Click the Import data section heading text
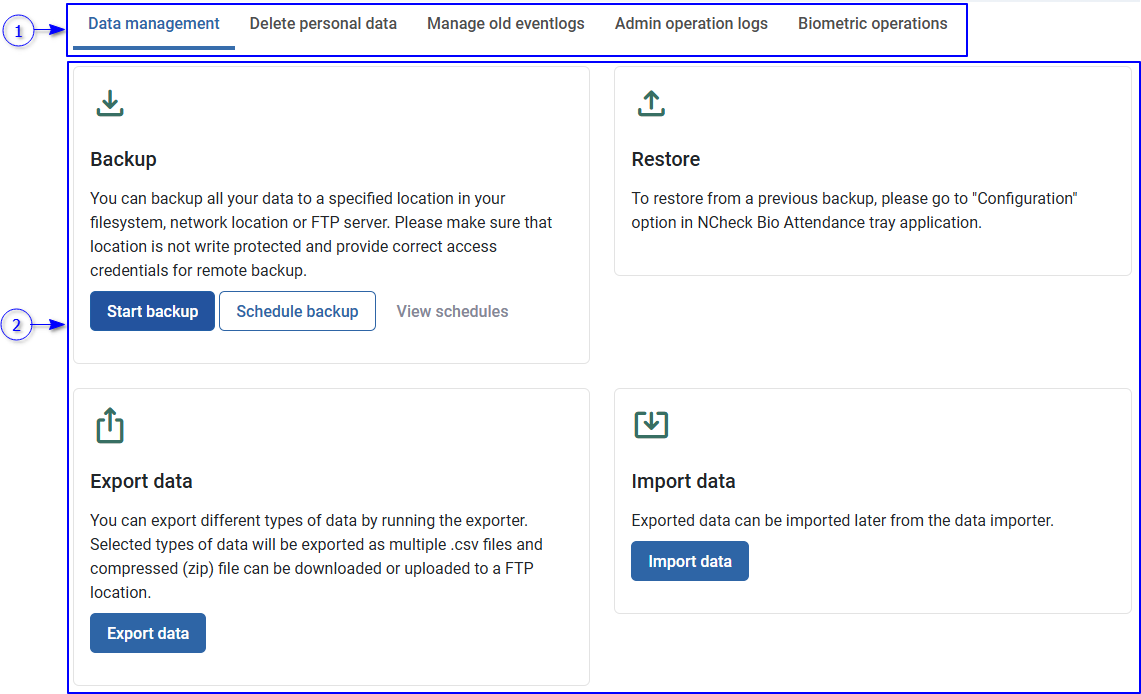This screenshot has width=1141, height=694. point(683,481)
